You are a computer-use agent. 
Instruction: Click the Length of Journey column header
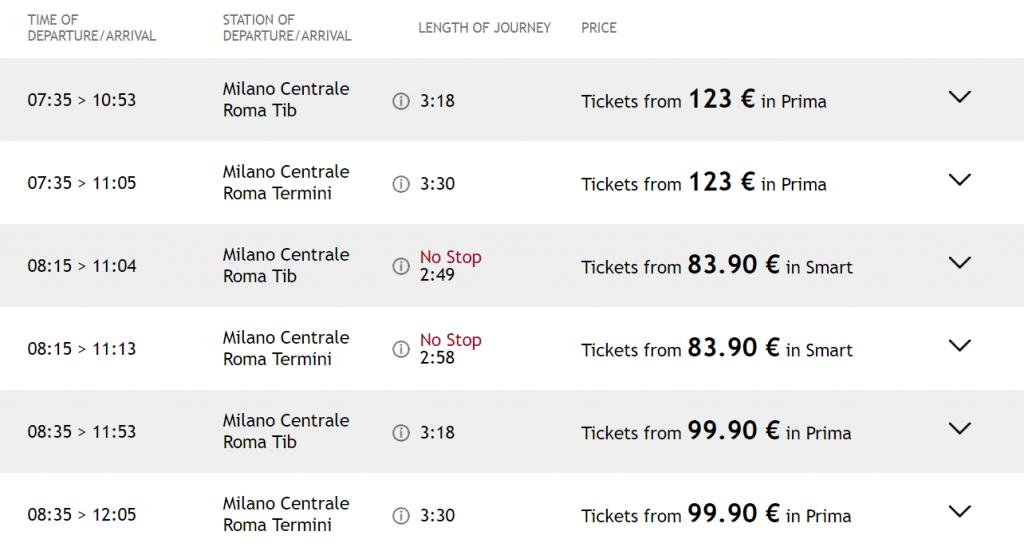(x=484, y=28)
